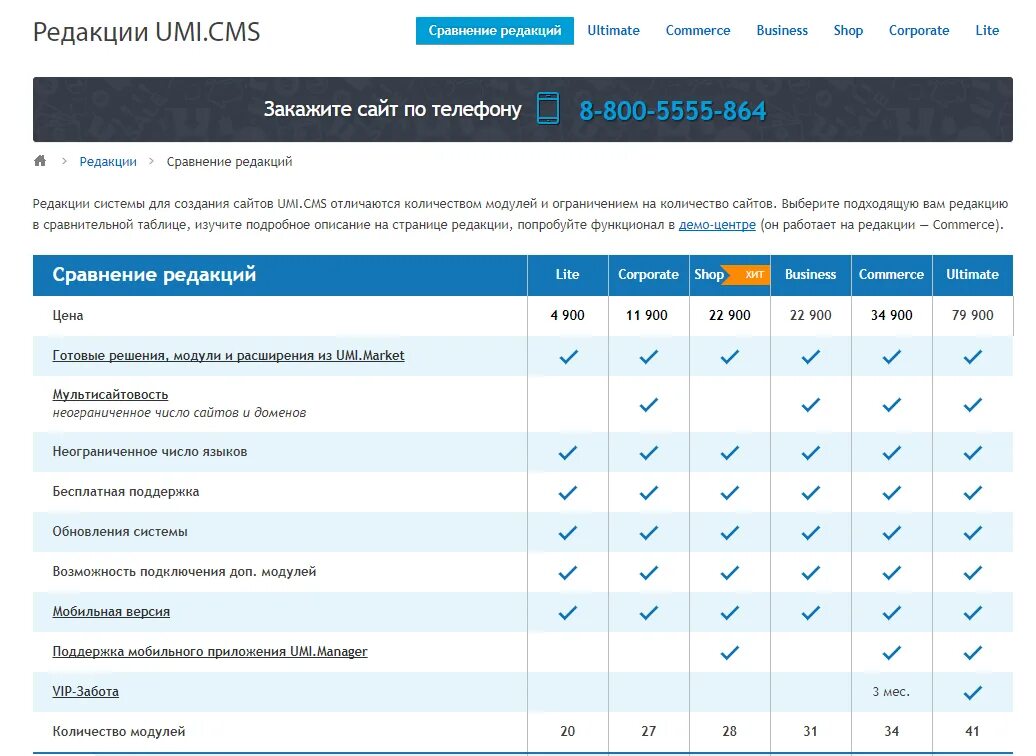
Task: Call phone number 8-800-5555-864
Action: pyautogui.click(x=673, y=110)
